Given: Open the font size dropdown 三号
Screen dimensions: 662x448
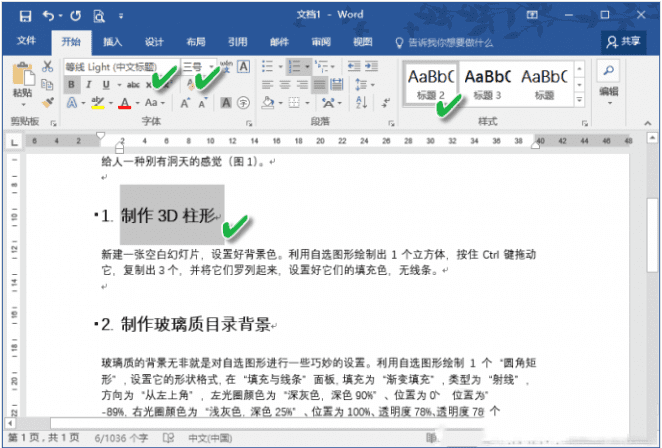Looking at the screenshot, I should pyautogui.click(x=211, y=67).
